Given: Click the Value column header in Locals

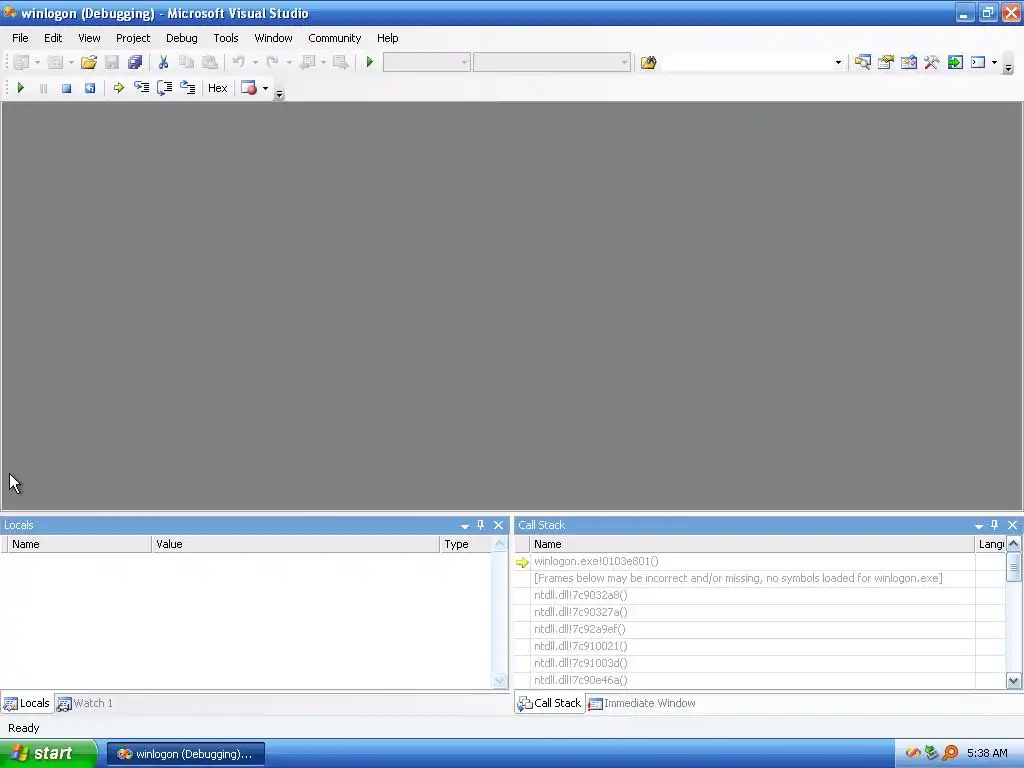Looking at the screenshot, I should pos(296,544).
